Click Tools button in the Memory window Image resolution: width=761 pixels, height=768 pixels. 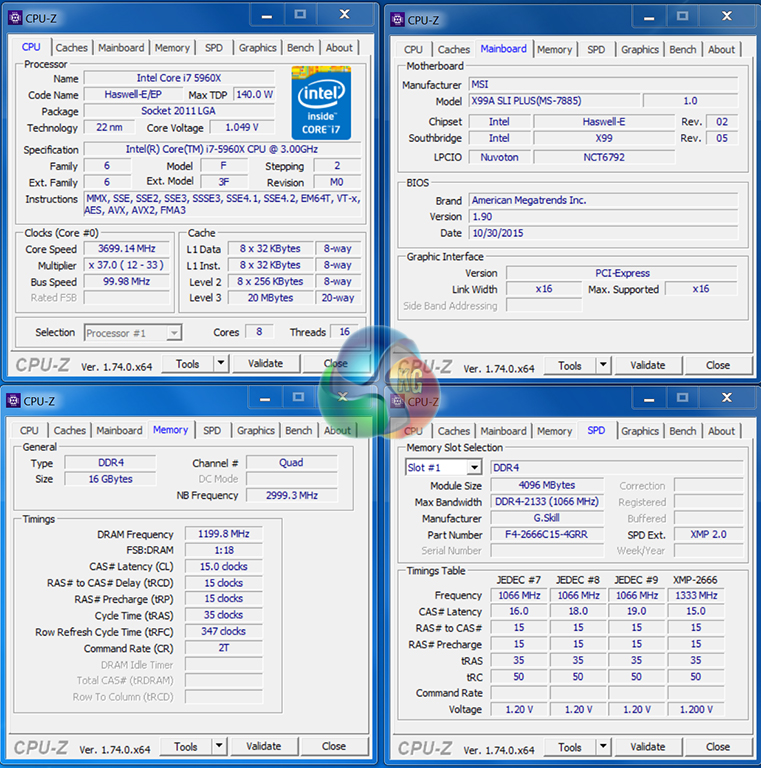(186, 746)
